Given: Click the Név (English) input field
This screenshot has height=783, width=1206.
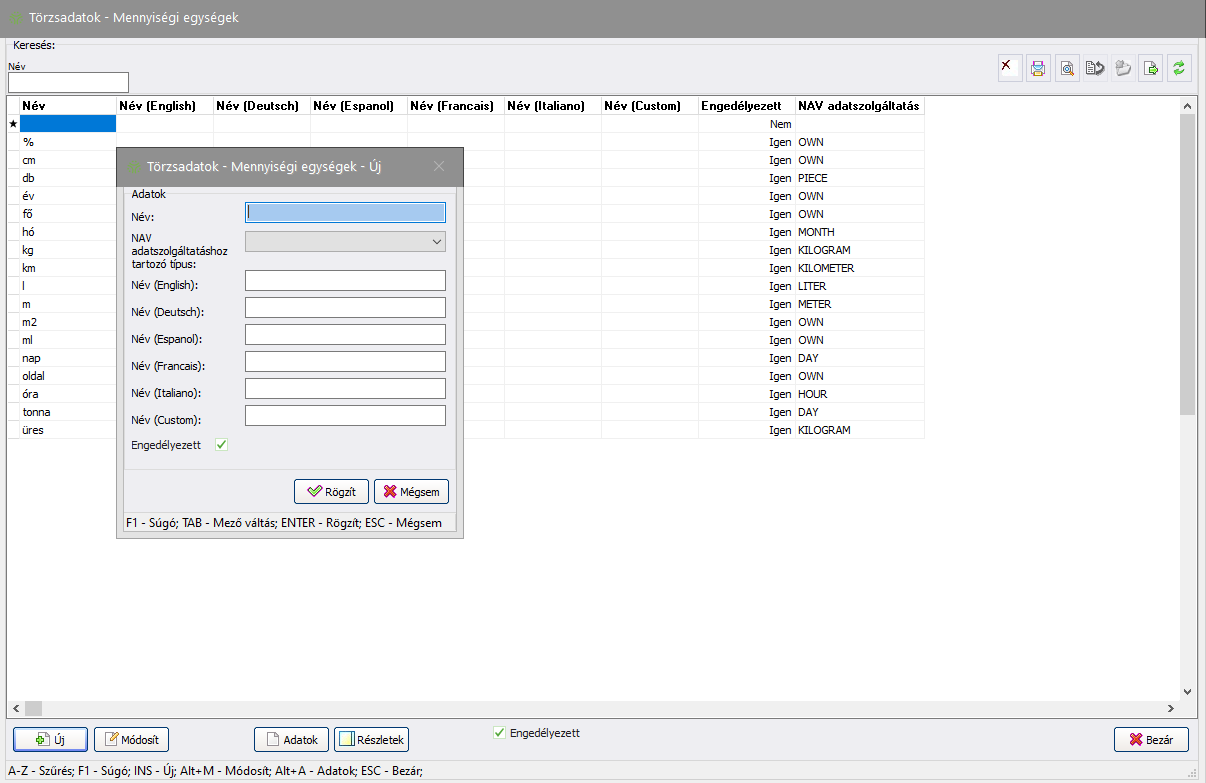Looking at the screenshot, I should click(345, 280).
